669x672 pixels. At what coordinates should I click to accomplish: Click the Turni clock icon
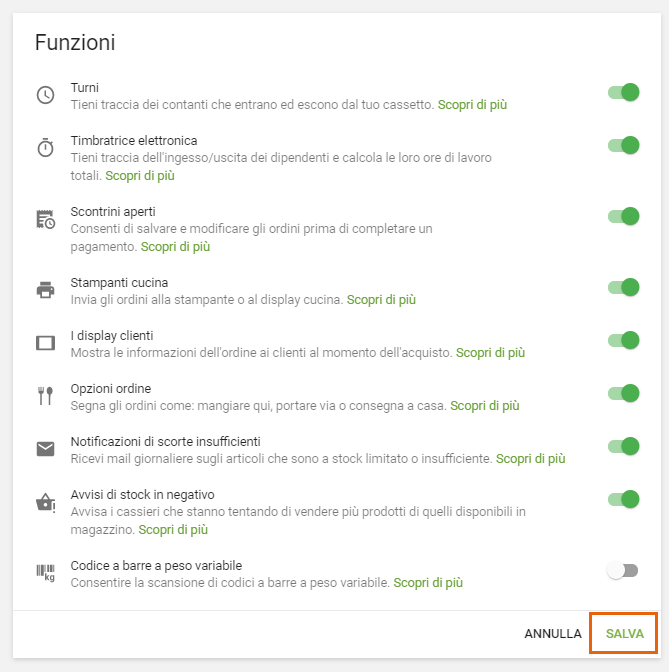(45, 96)
